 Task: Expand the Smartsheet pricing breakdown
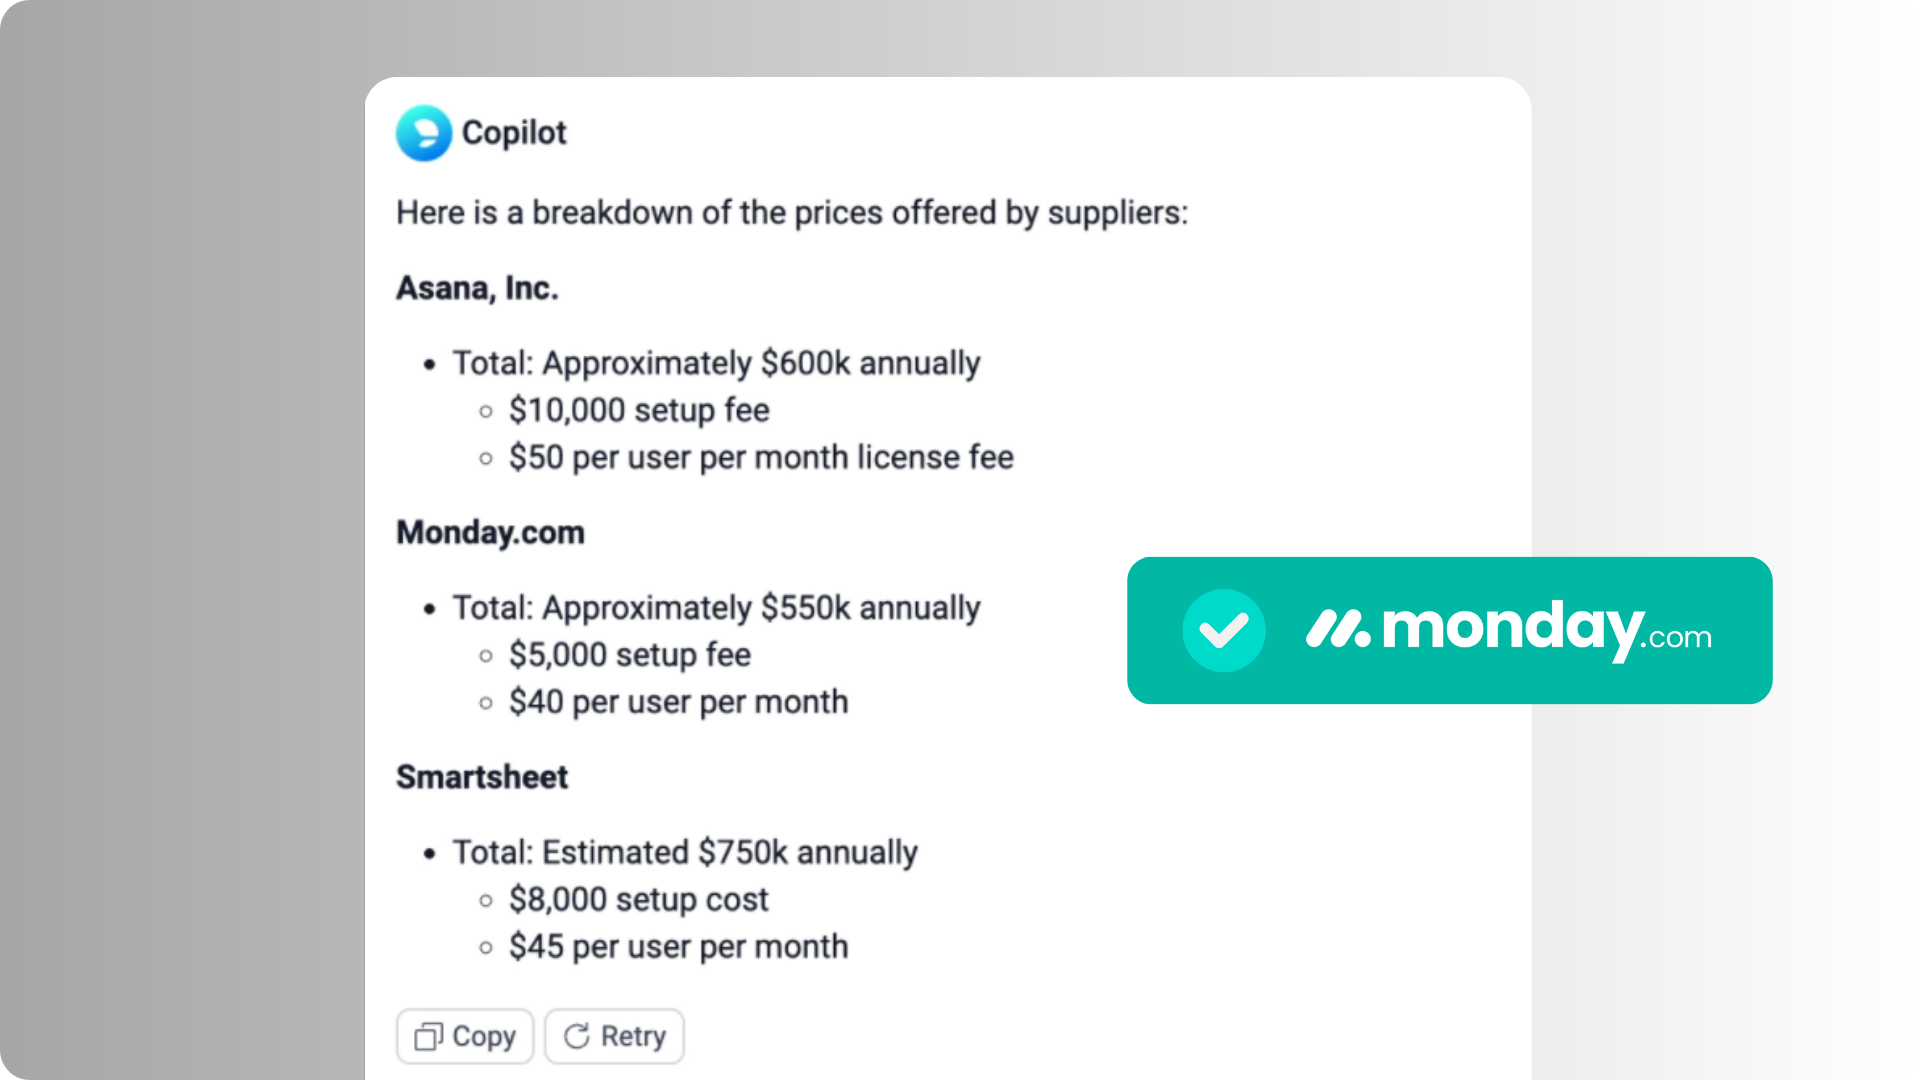click(482, 777)
